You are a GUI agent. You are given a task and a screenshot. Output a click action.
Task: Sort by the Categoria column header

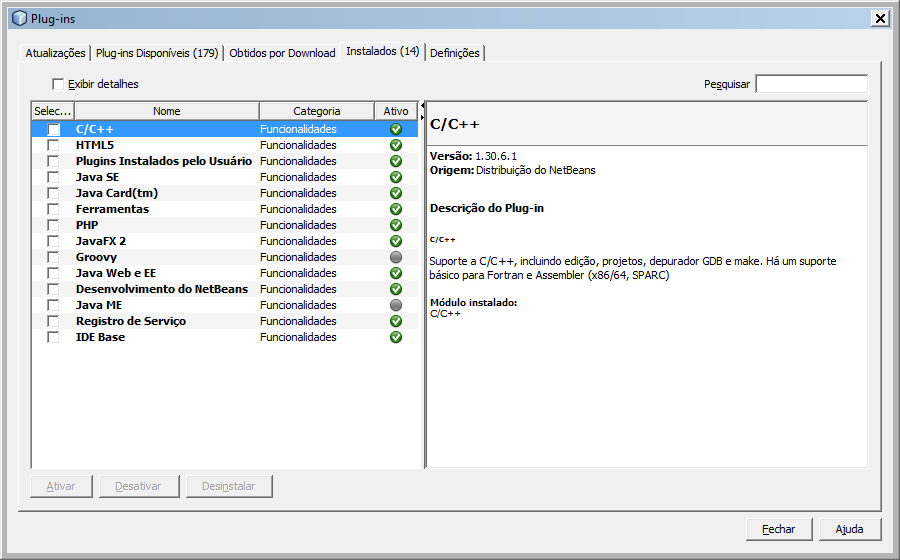tap(317, 111)
